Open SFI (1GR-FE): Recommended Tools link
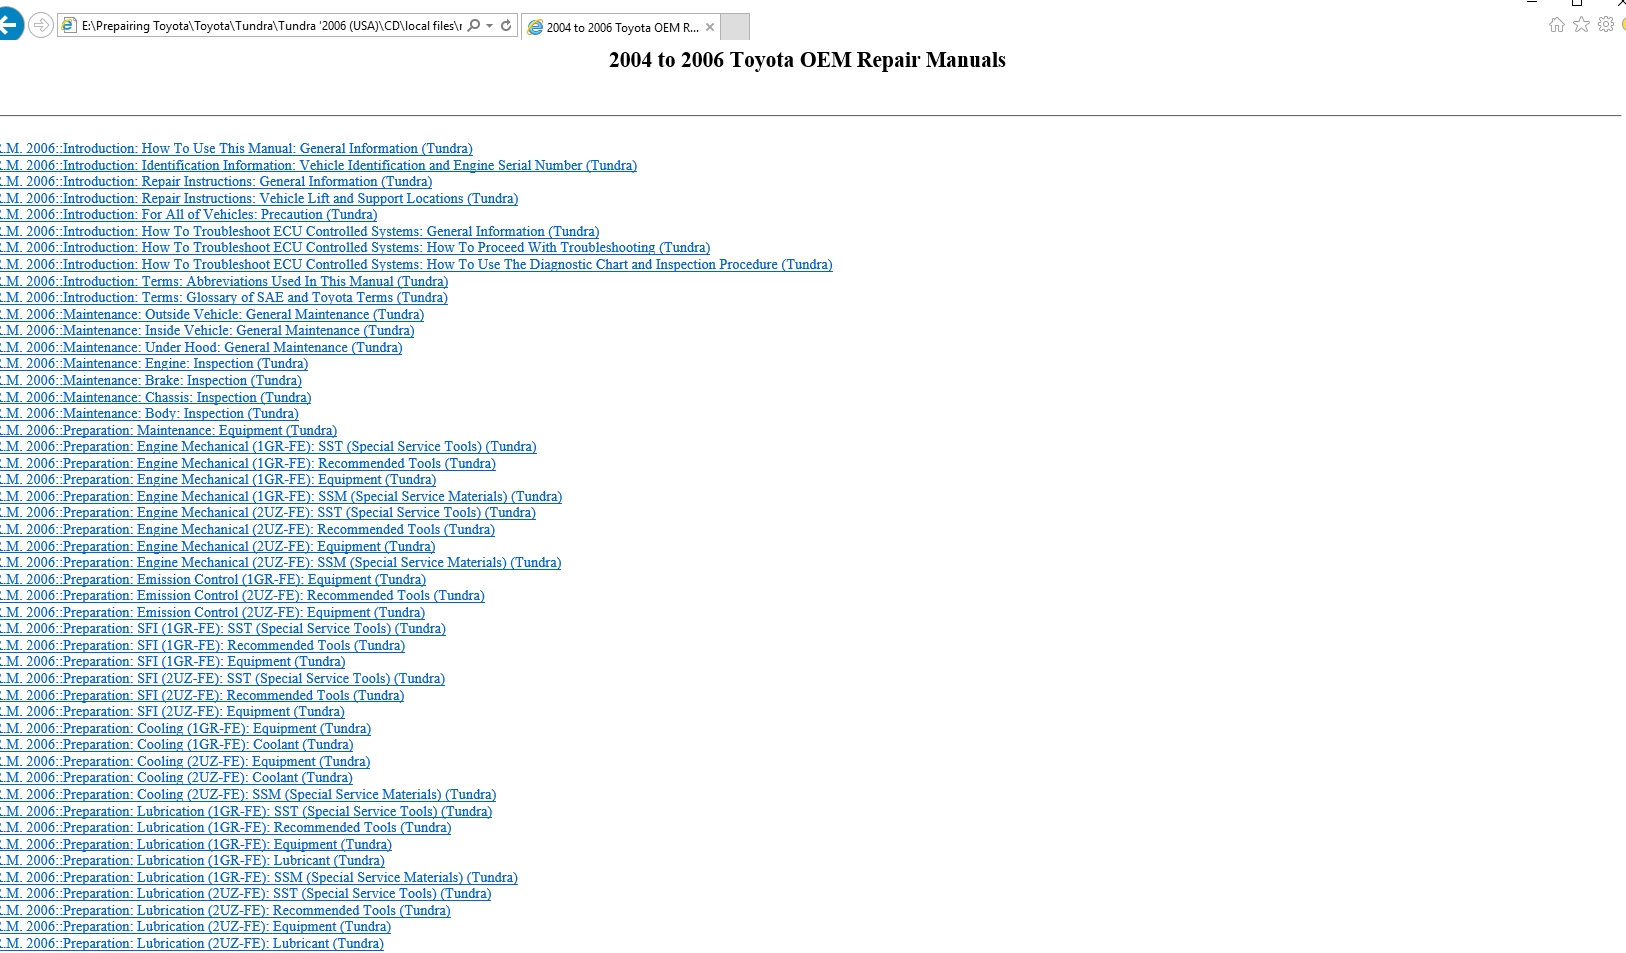This screenshot has height=953, width=1626. 202,646
